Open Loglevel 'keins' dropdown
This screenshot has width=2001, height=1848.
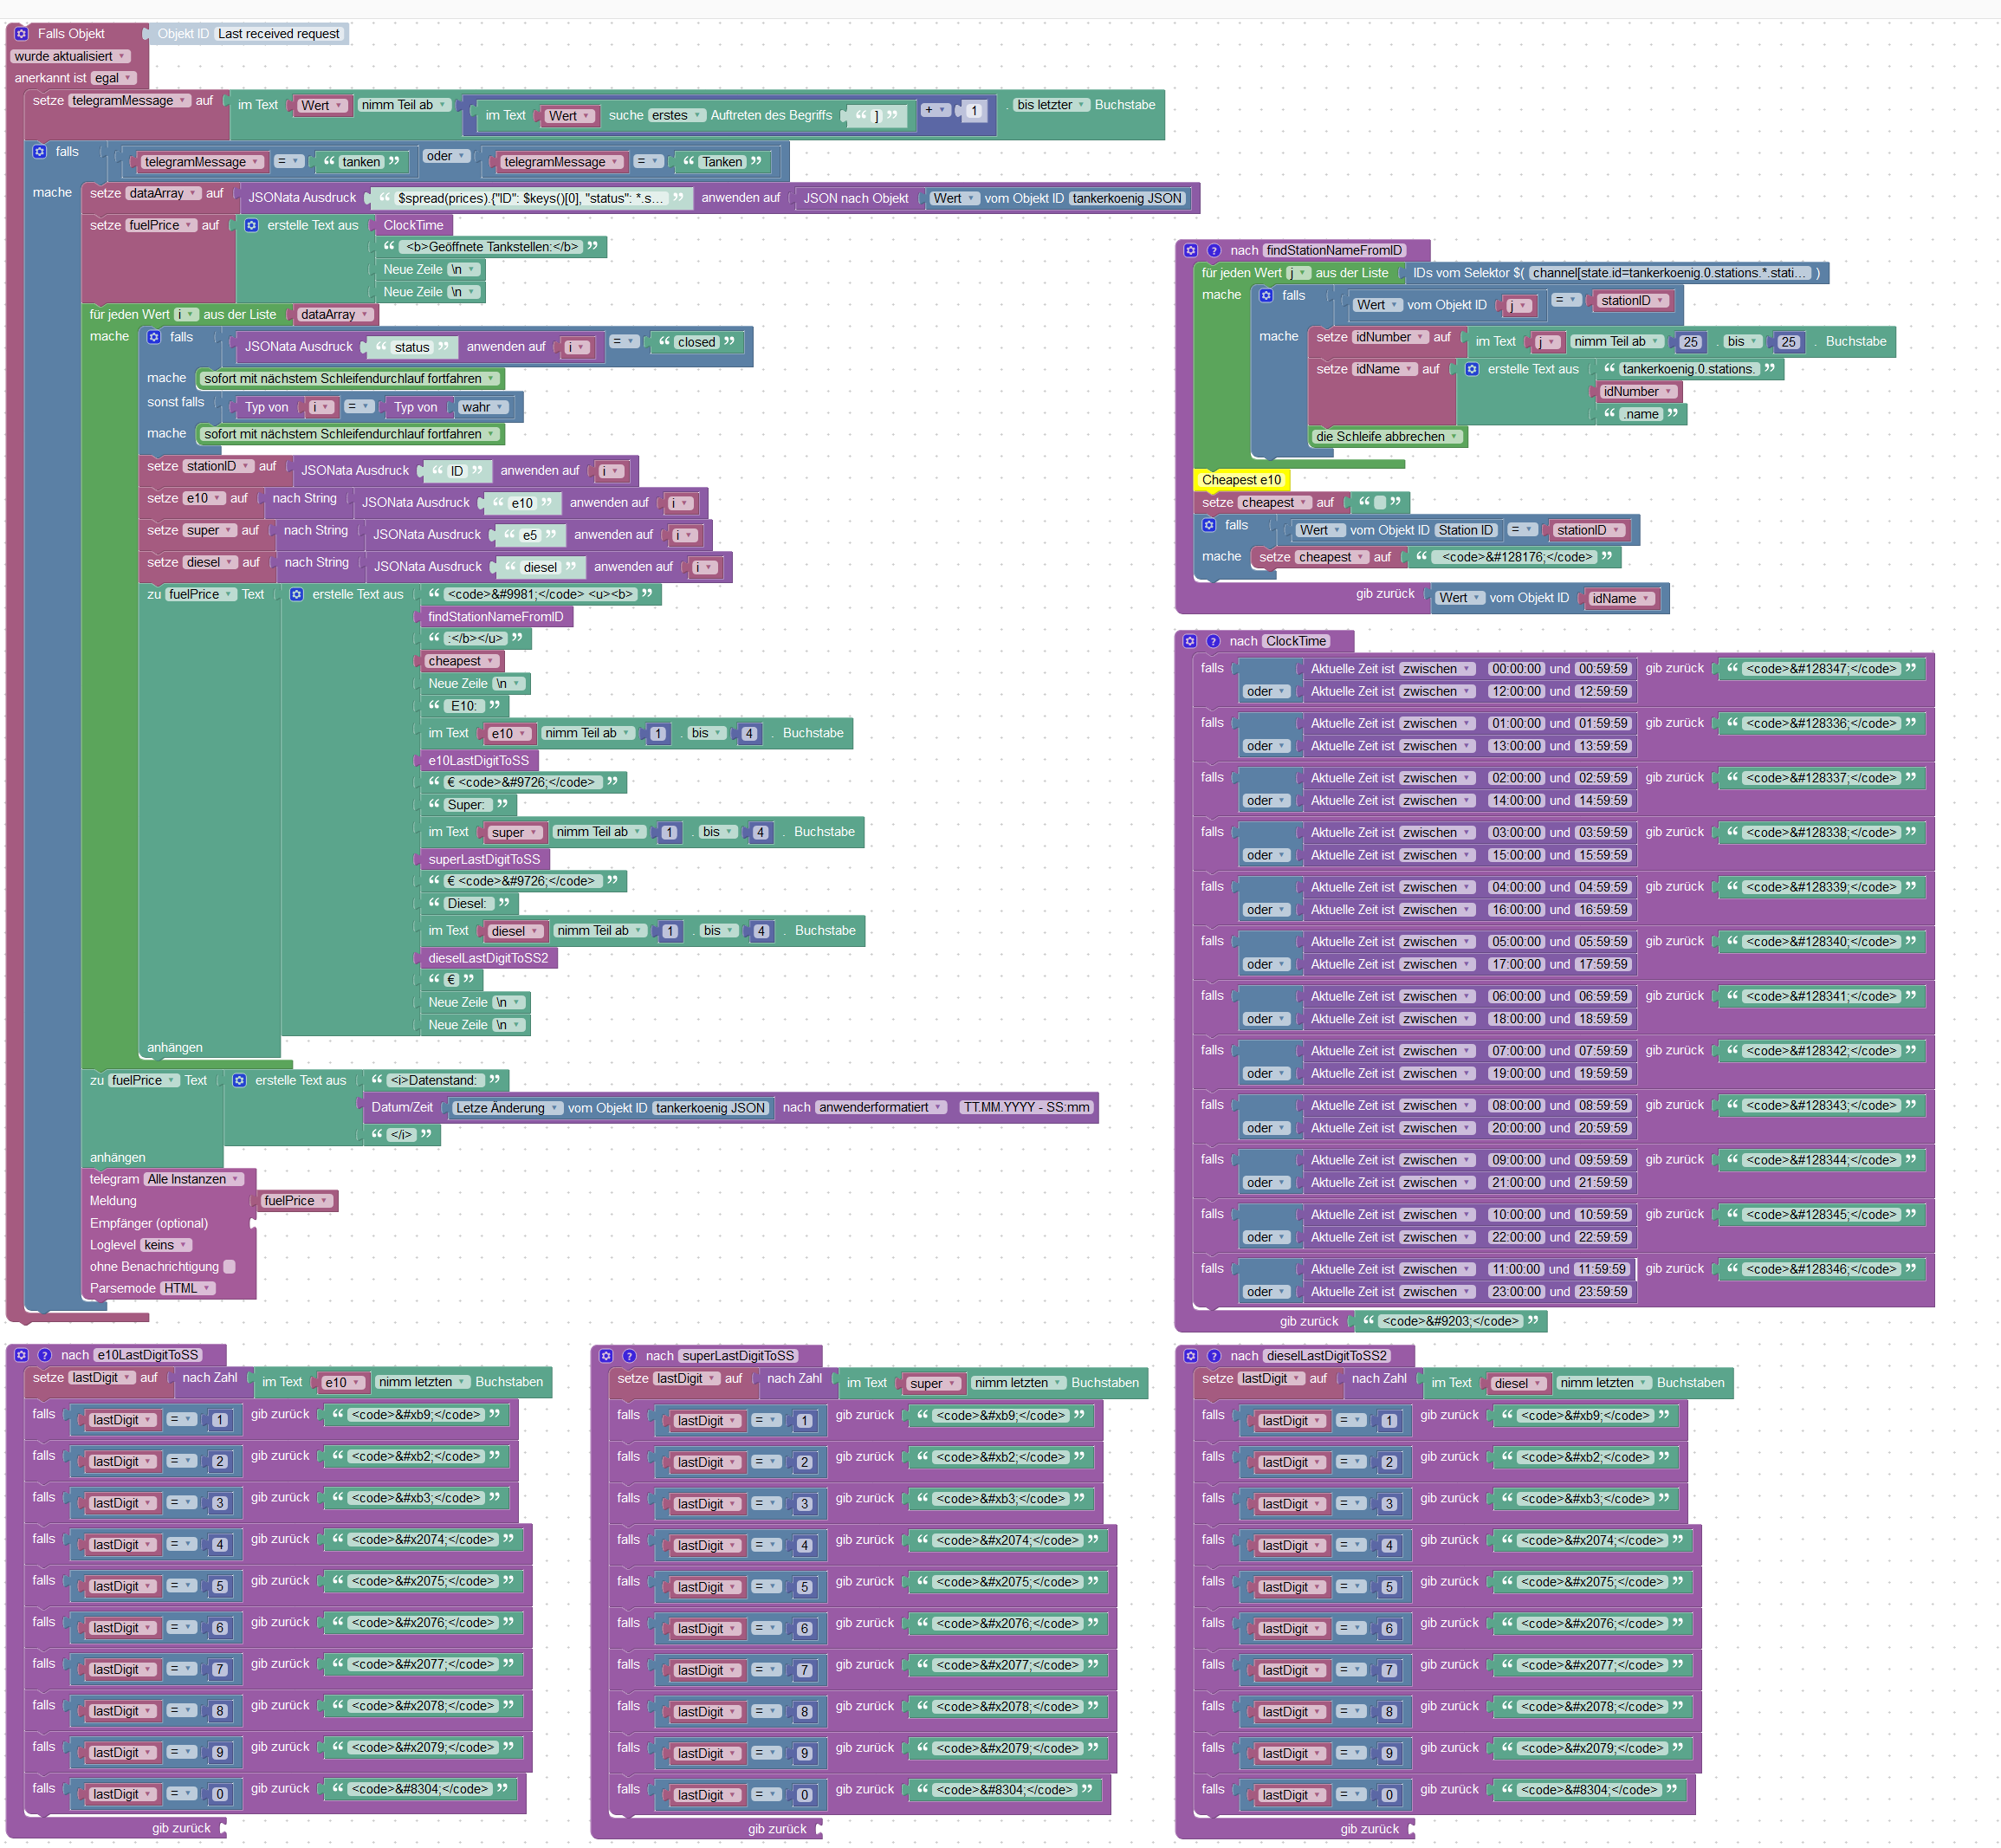point(166,1245)
